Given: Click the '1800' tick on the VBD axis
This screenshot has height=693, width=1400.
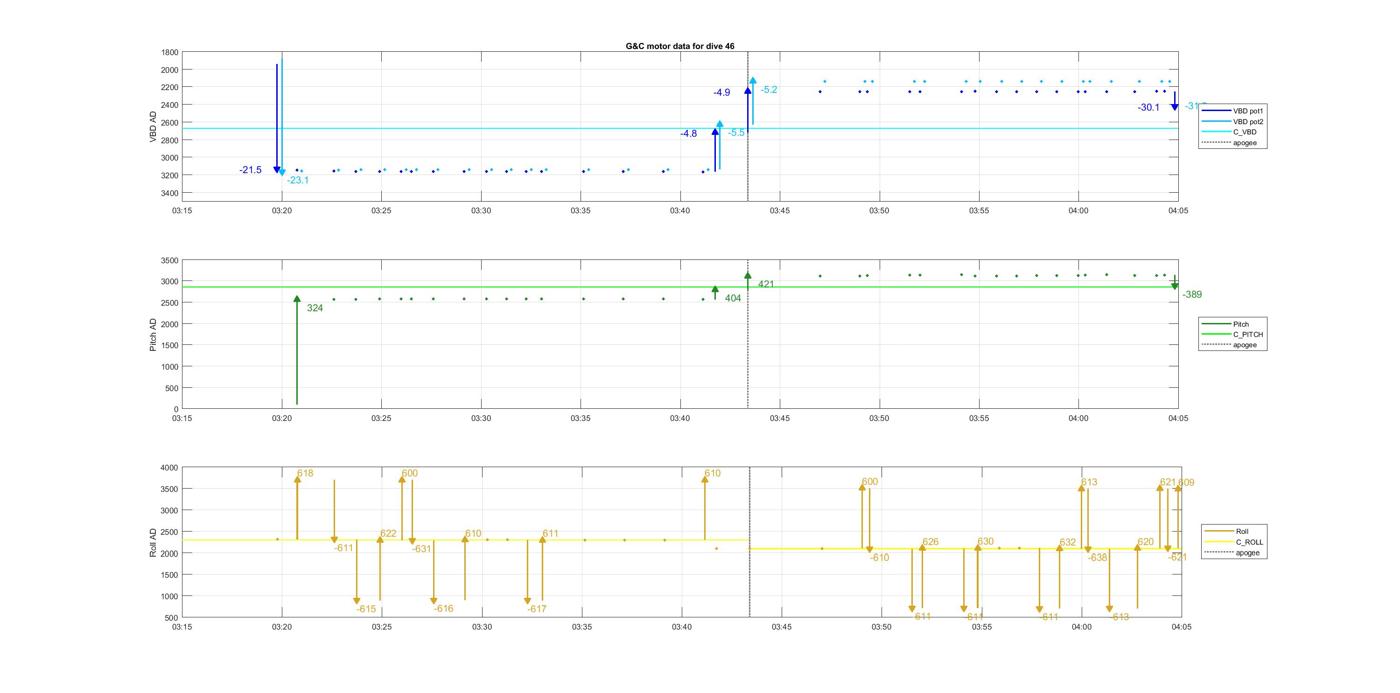Looking at the screenshot, I should pos(170,52).
